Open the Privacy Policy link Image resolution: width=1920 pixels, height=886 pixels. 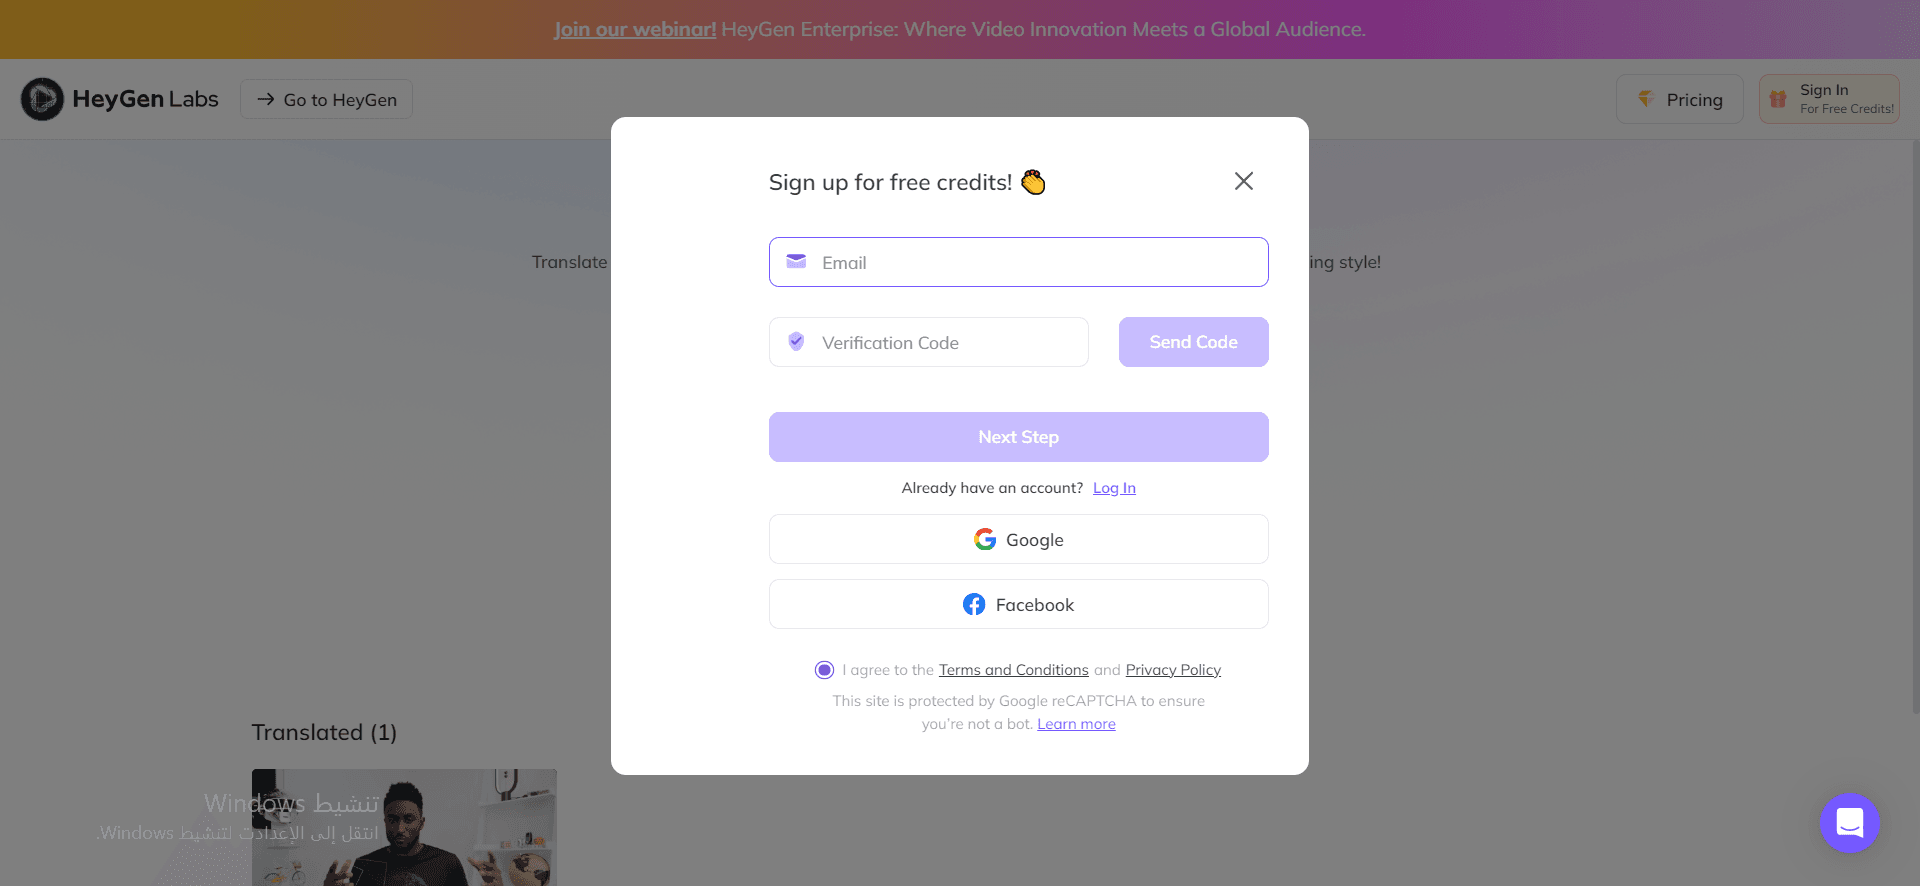tap(1173, 670)
